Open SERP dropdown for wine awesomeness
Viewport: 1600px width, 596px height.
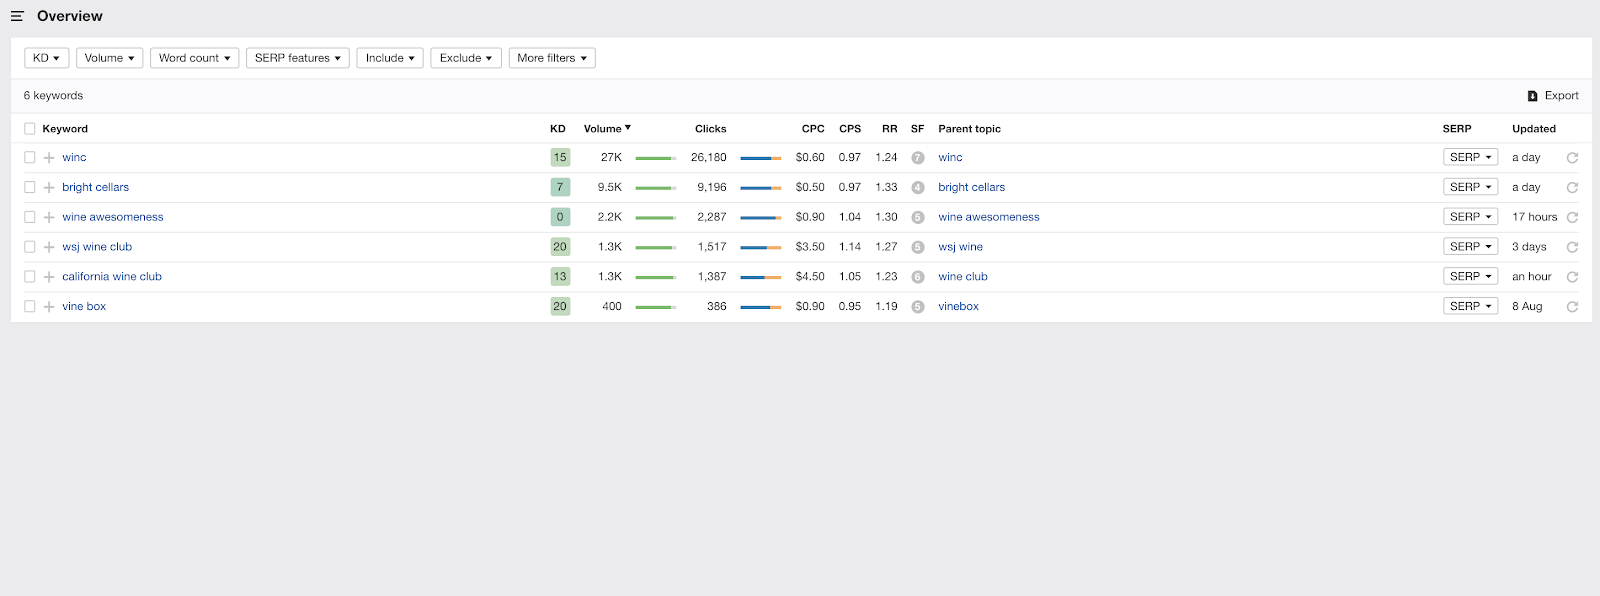tap(1471, 217)
